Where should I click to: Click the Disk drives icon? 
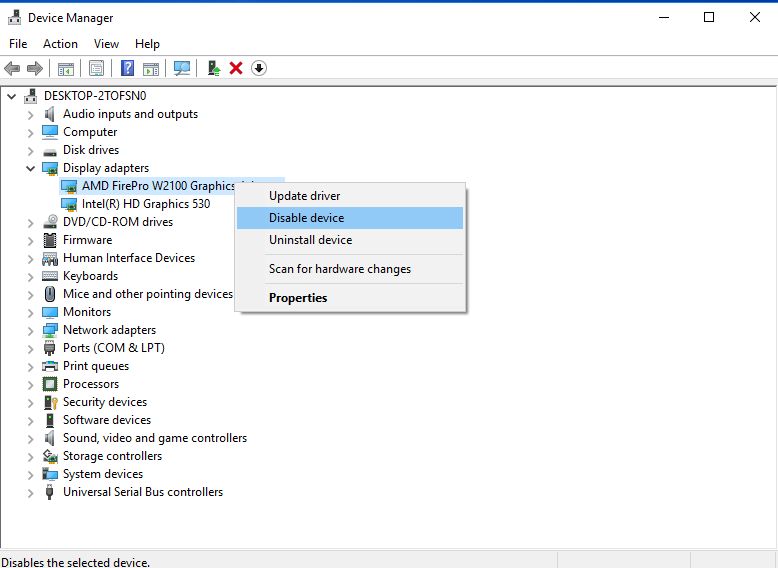50,151
